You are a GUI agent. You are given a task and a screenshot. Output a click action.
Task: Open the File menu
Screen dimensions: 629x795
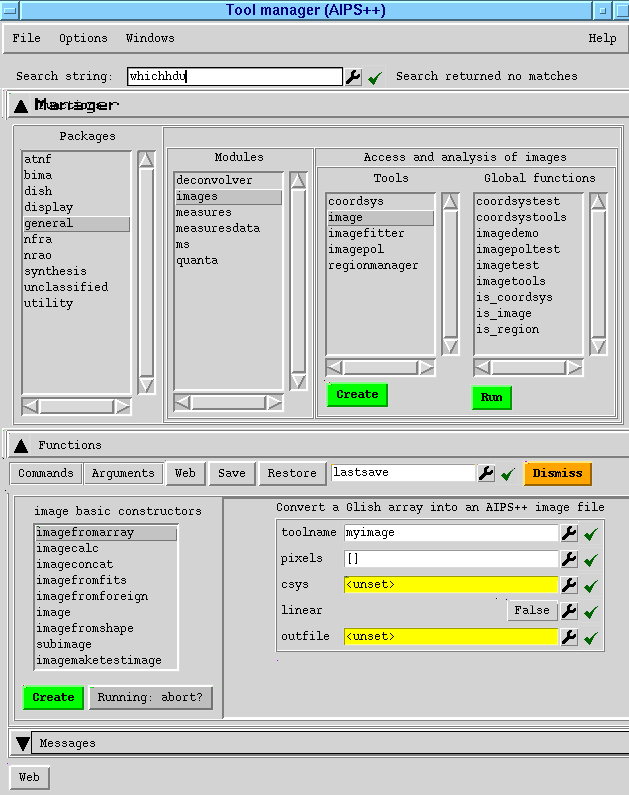[26, 39]
